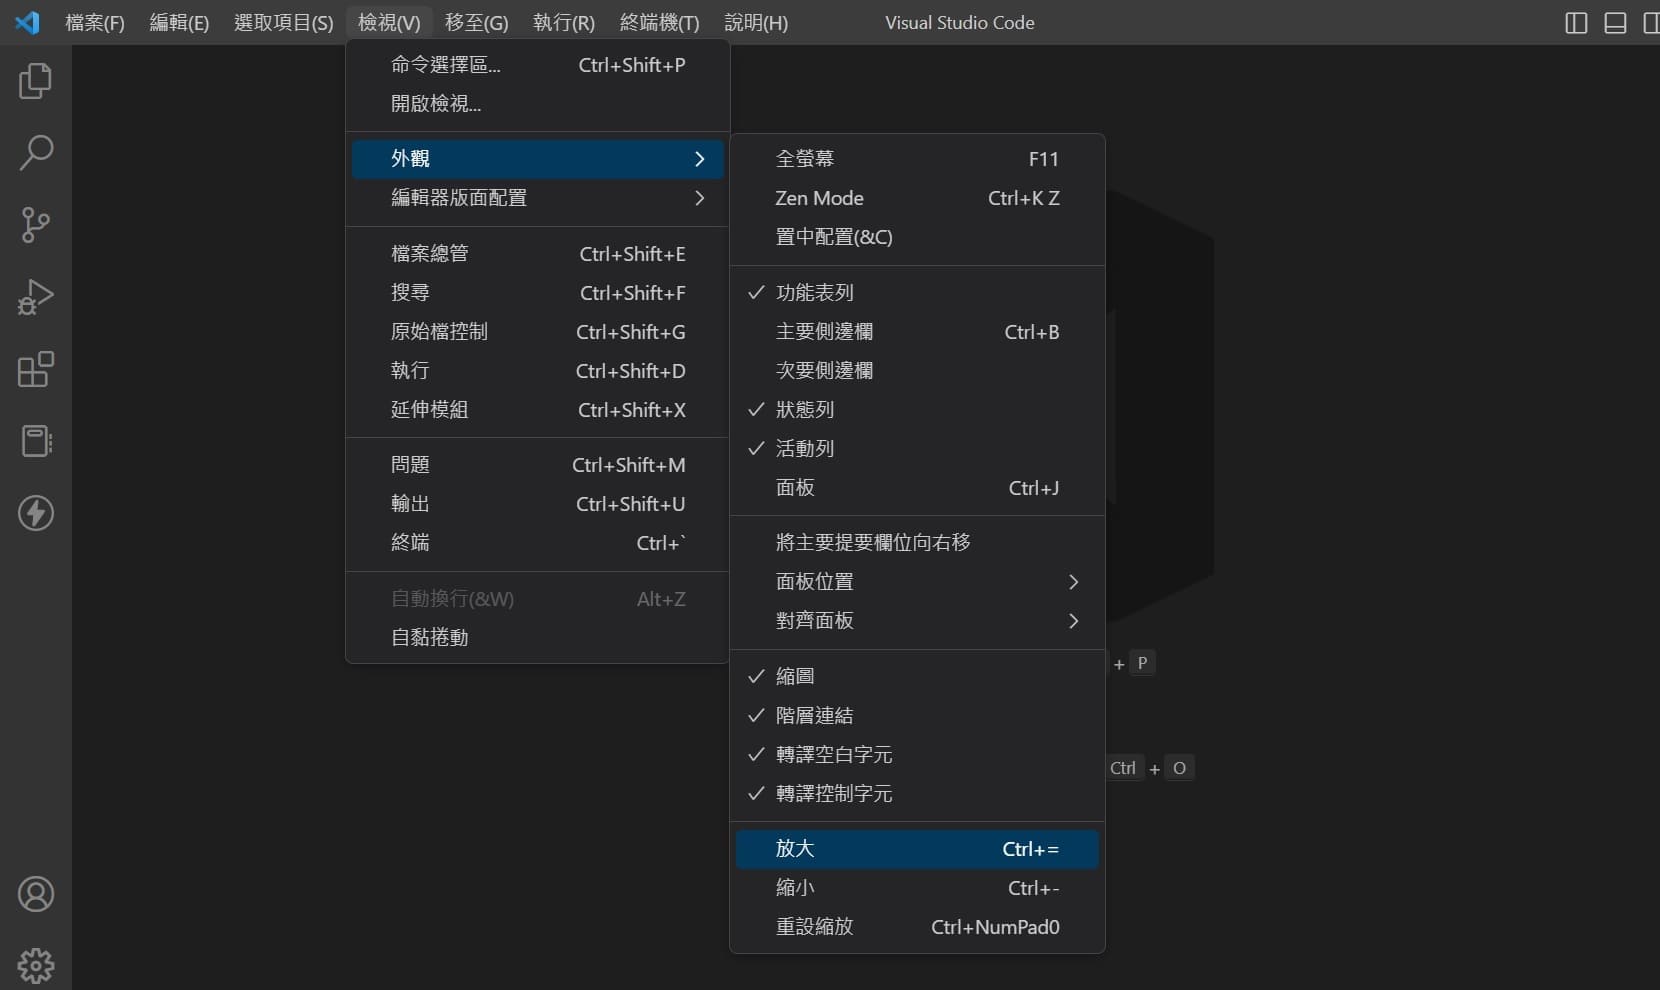Open the Run and Debug icon
Image resolution: width=1660 pixels, height=990 pixels.
(x=36, y=297)
